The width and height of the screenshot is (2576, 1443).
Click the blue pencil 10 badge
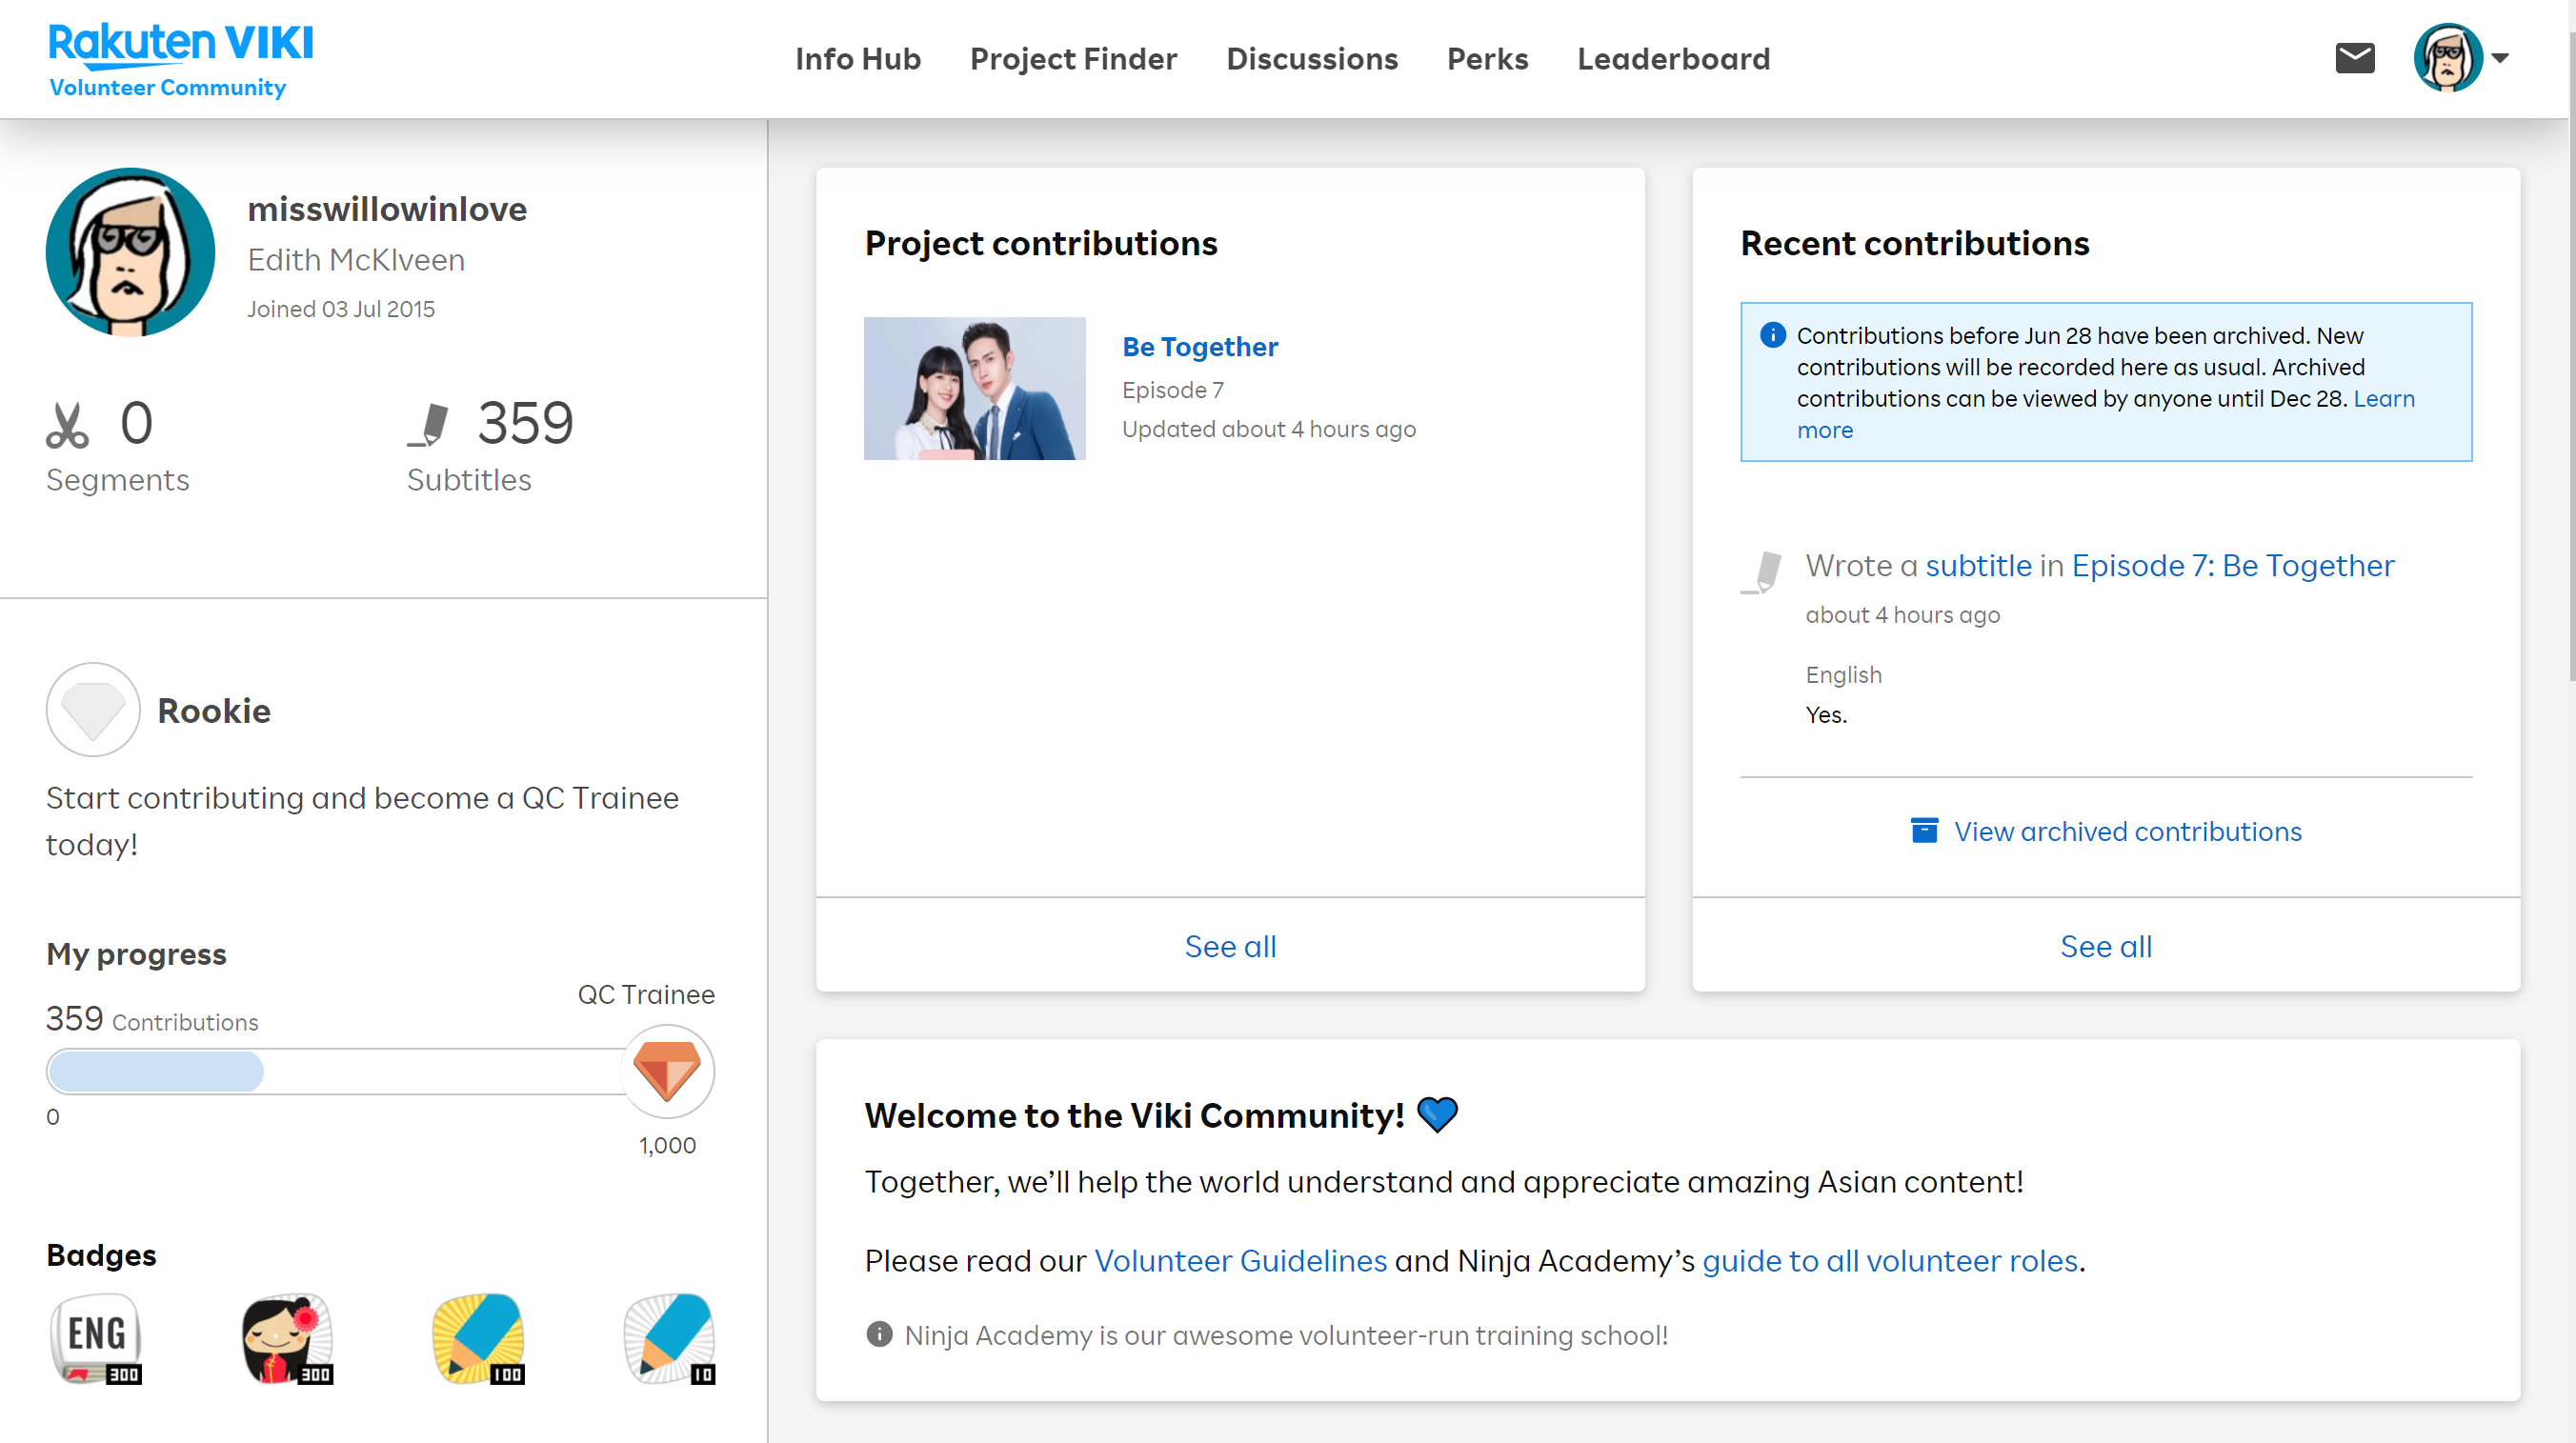pos(669,1338)
